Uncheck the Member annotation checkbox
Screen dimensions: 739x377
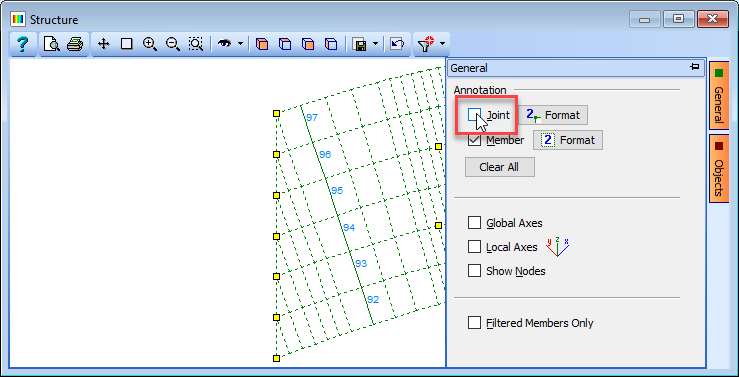click(x=474, y=140)
